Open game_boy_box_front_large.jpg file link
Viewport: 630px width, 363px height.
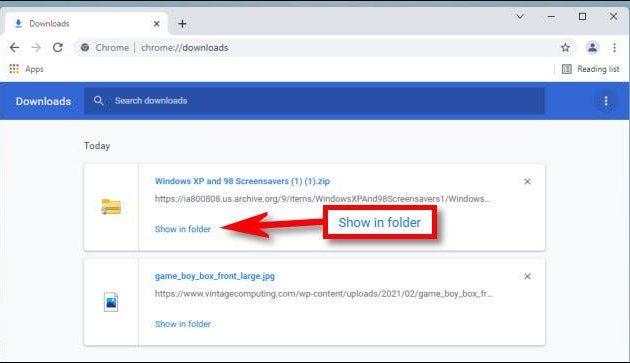click(x=215, y=276)
